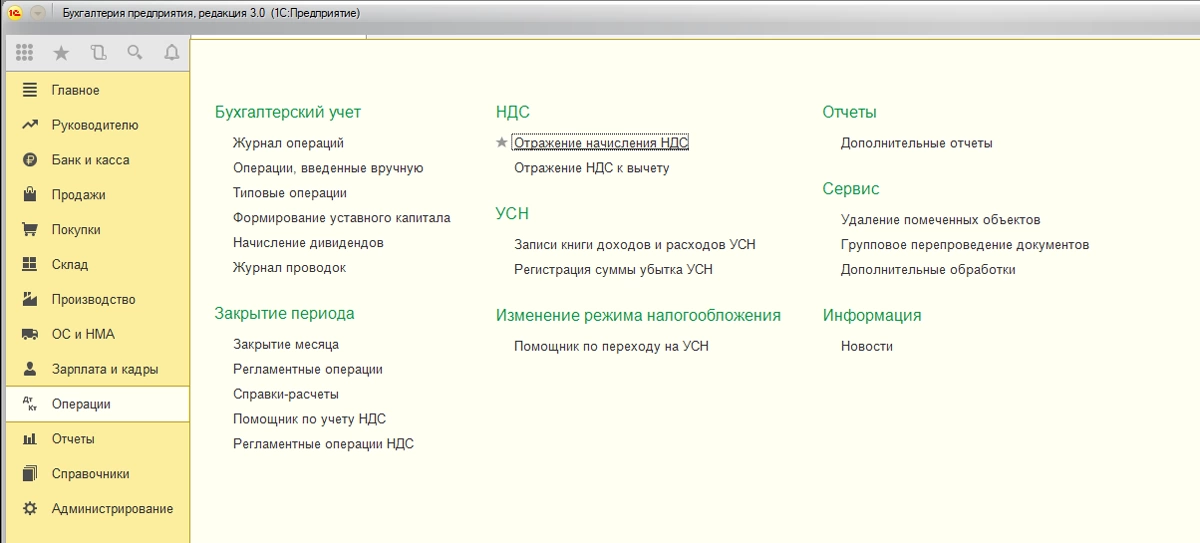
Task: Expand the title bar dropdown arrow
Action: click(x=38, y=13)
